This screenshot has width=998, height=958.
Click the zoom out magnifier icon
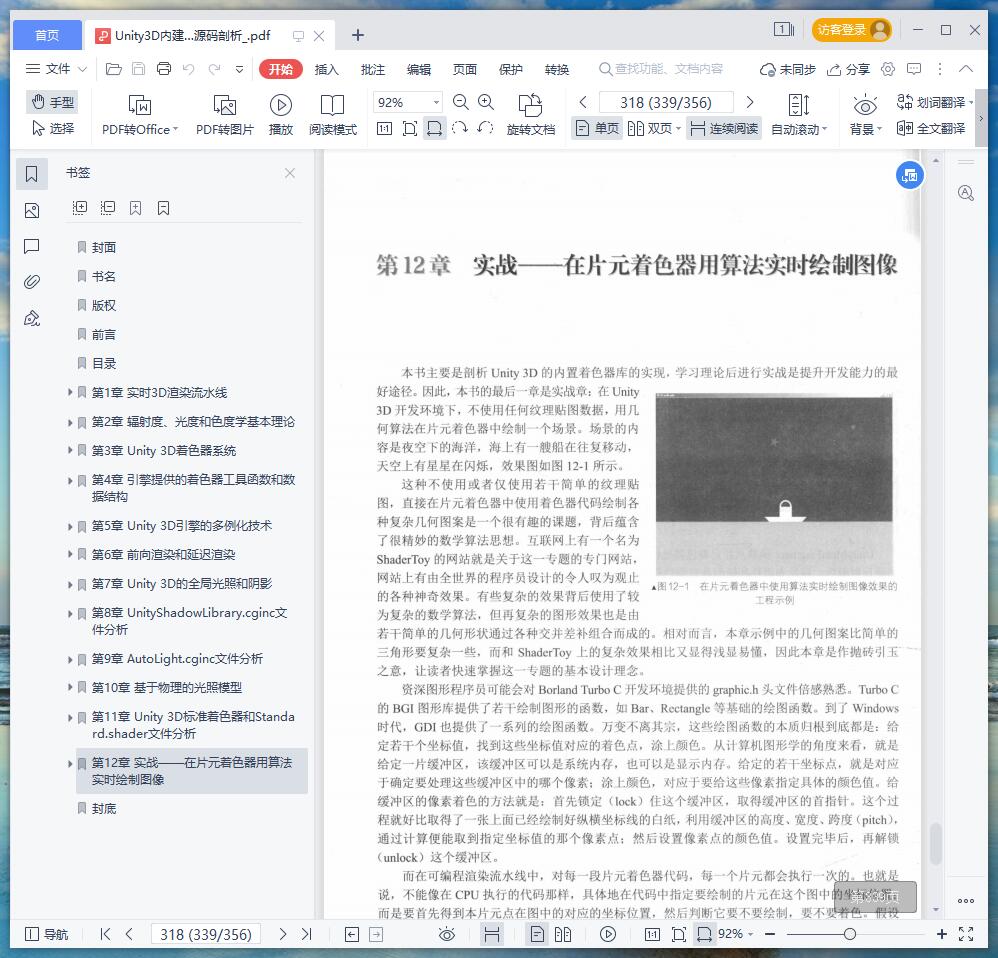[x=460, y=102]
